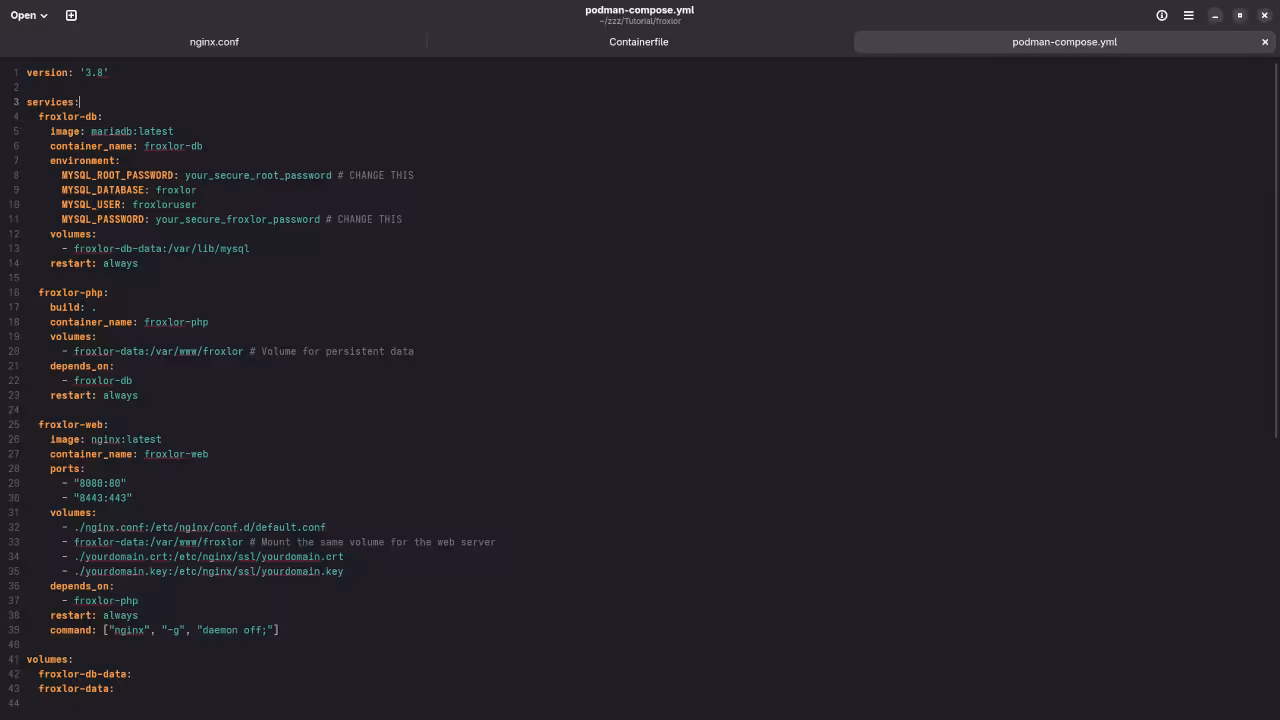Click the version: '3.8' first line
Screen dimensions: 1280x720
[67, 73]
